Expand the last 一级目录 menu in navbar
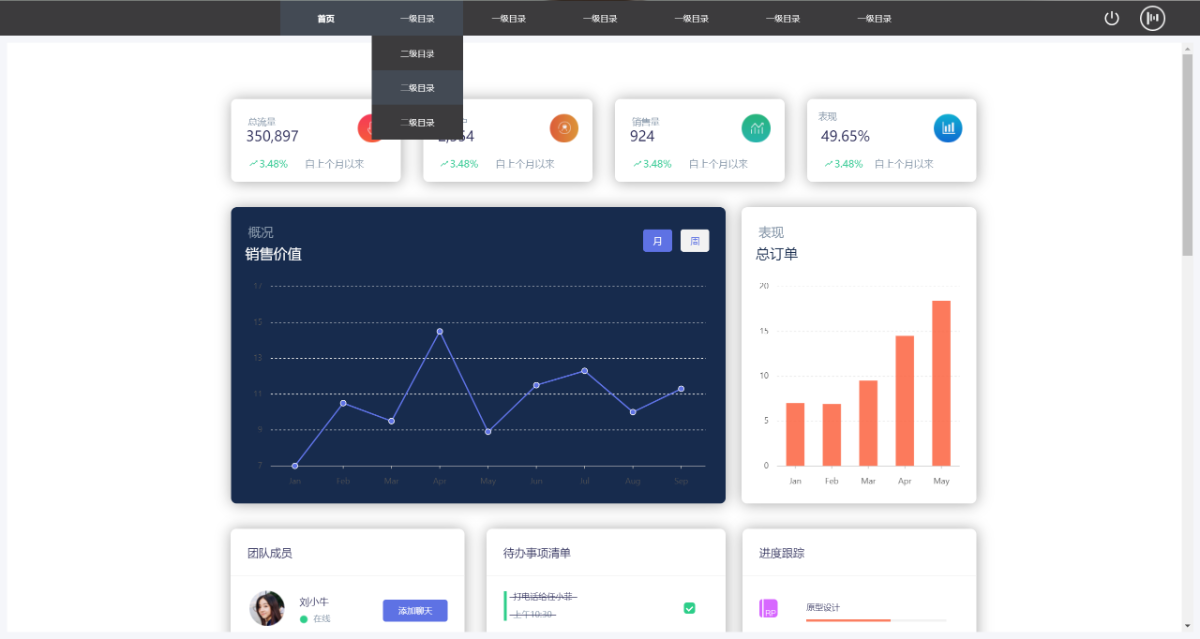The width and height of the screenshot is (1200, 639). [x=874, y=18]
